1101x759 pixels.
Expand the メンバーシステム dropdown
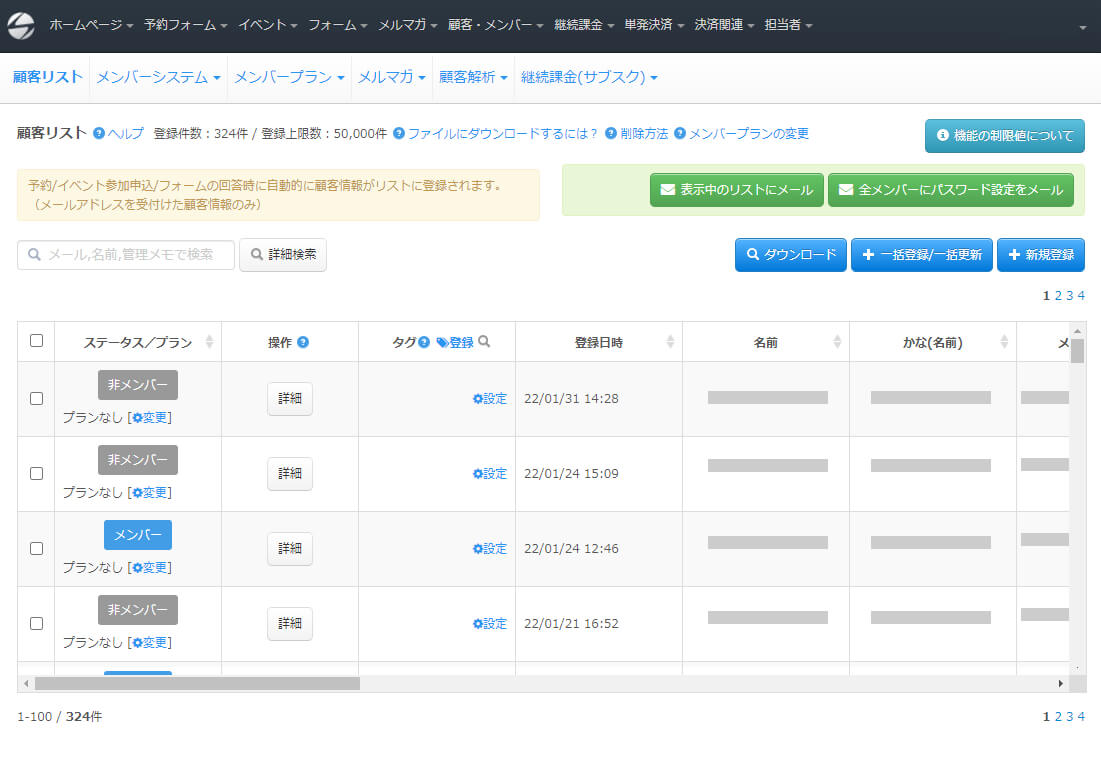click(158, 77)
